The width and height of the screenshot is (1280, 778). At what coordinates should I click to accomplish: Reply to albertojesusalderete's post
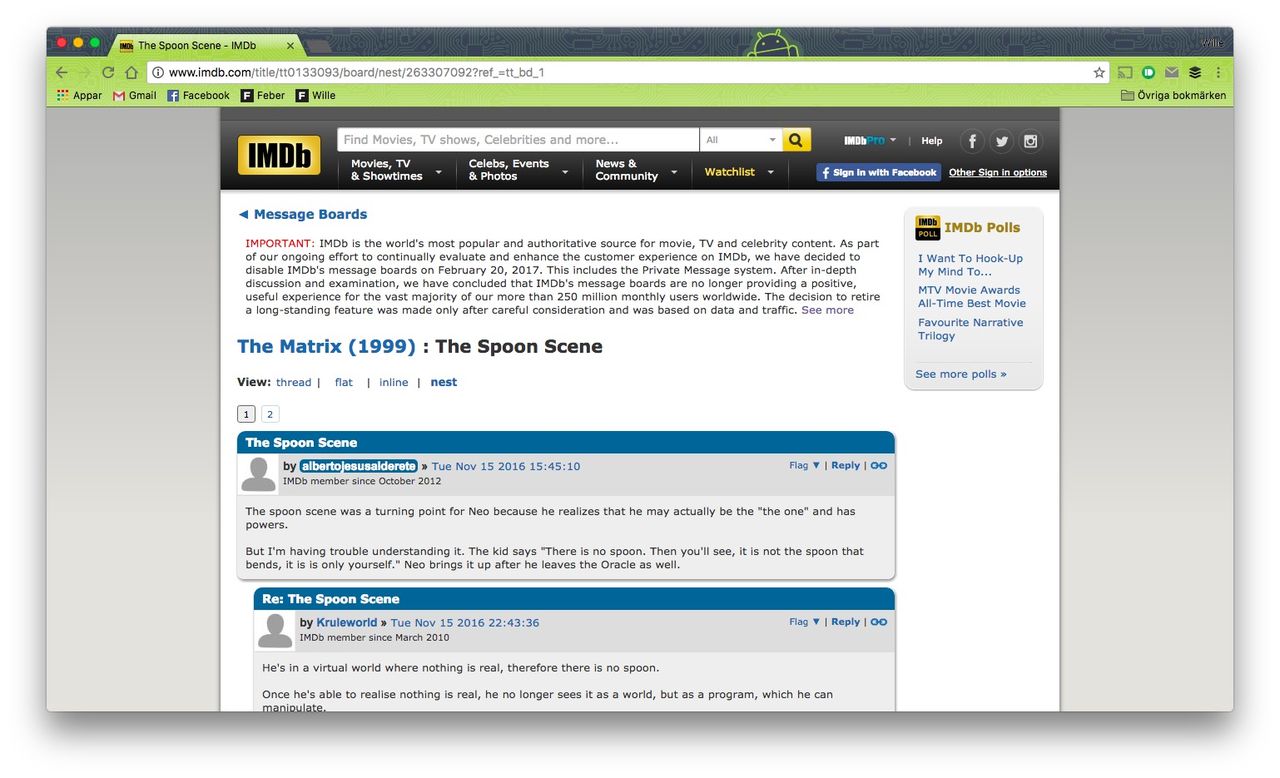click(845, 465)
